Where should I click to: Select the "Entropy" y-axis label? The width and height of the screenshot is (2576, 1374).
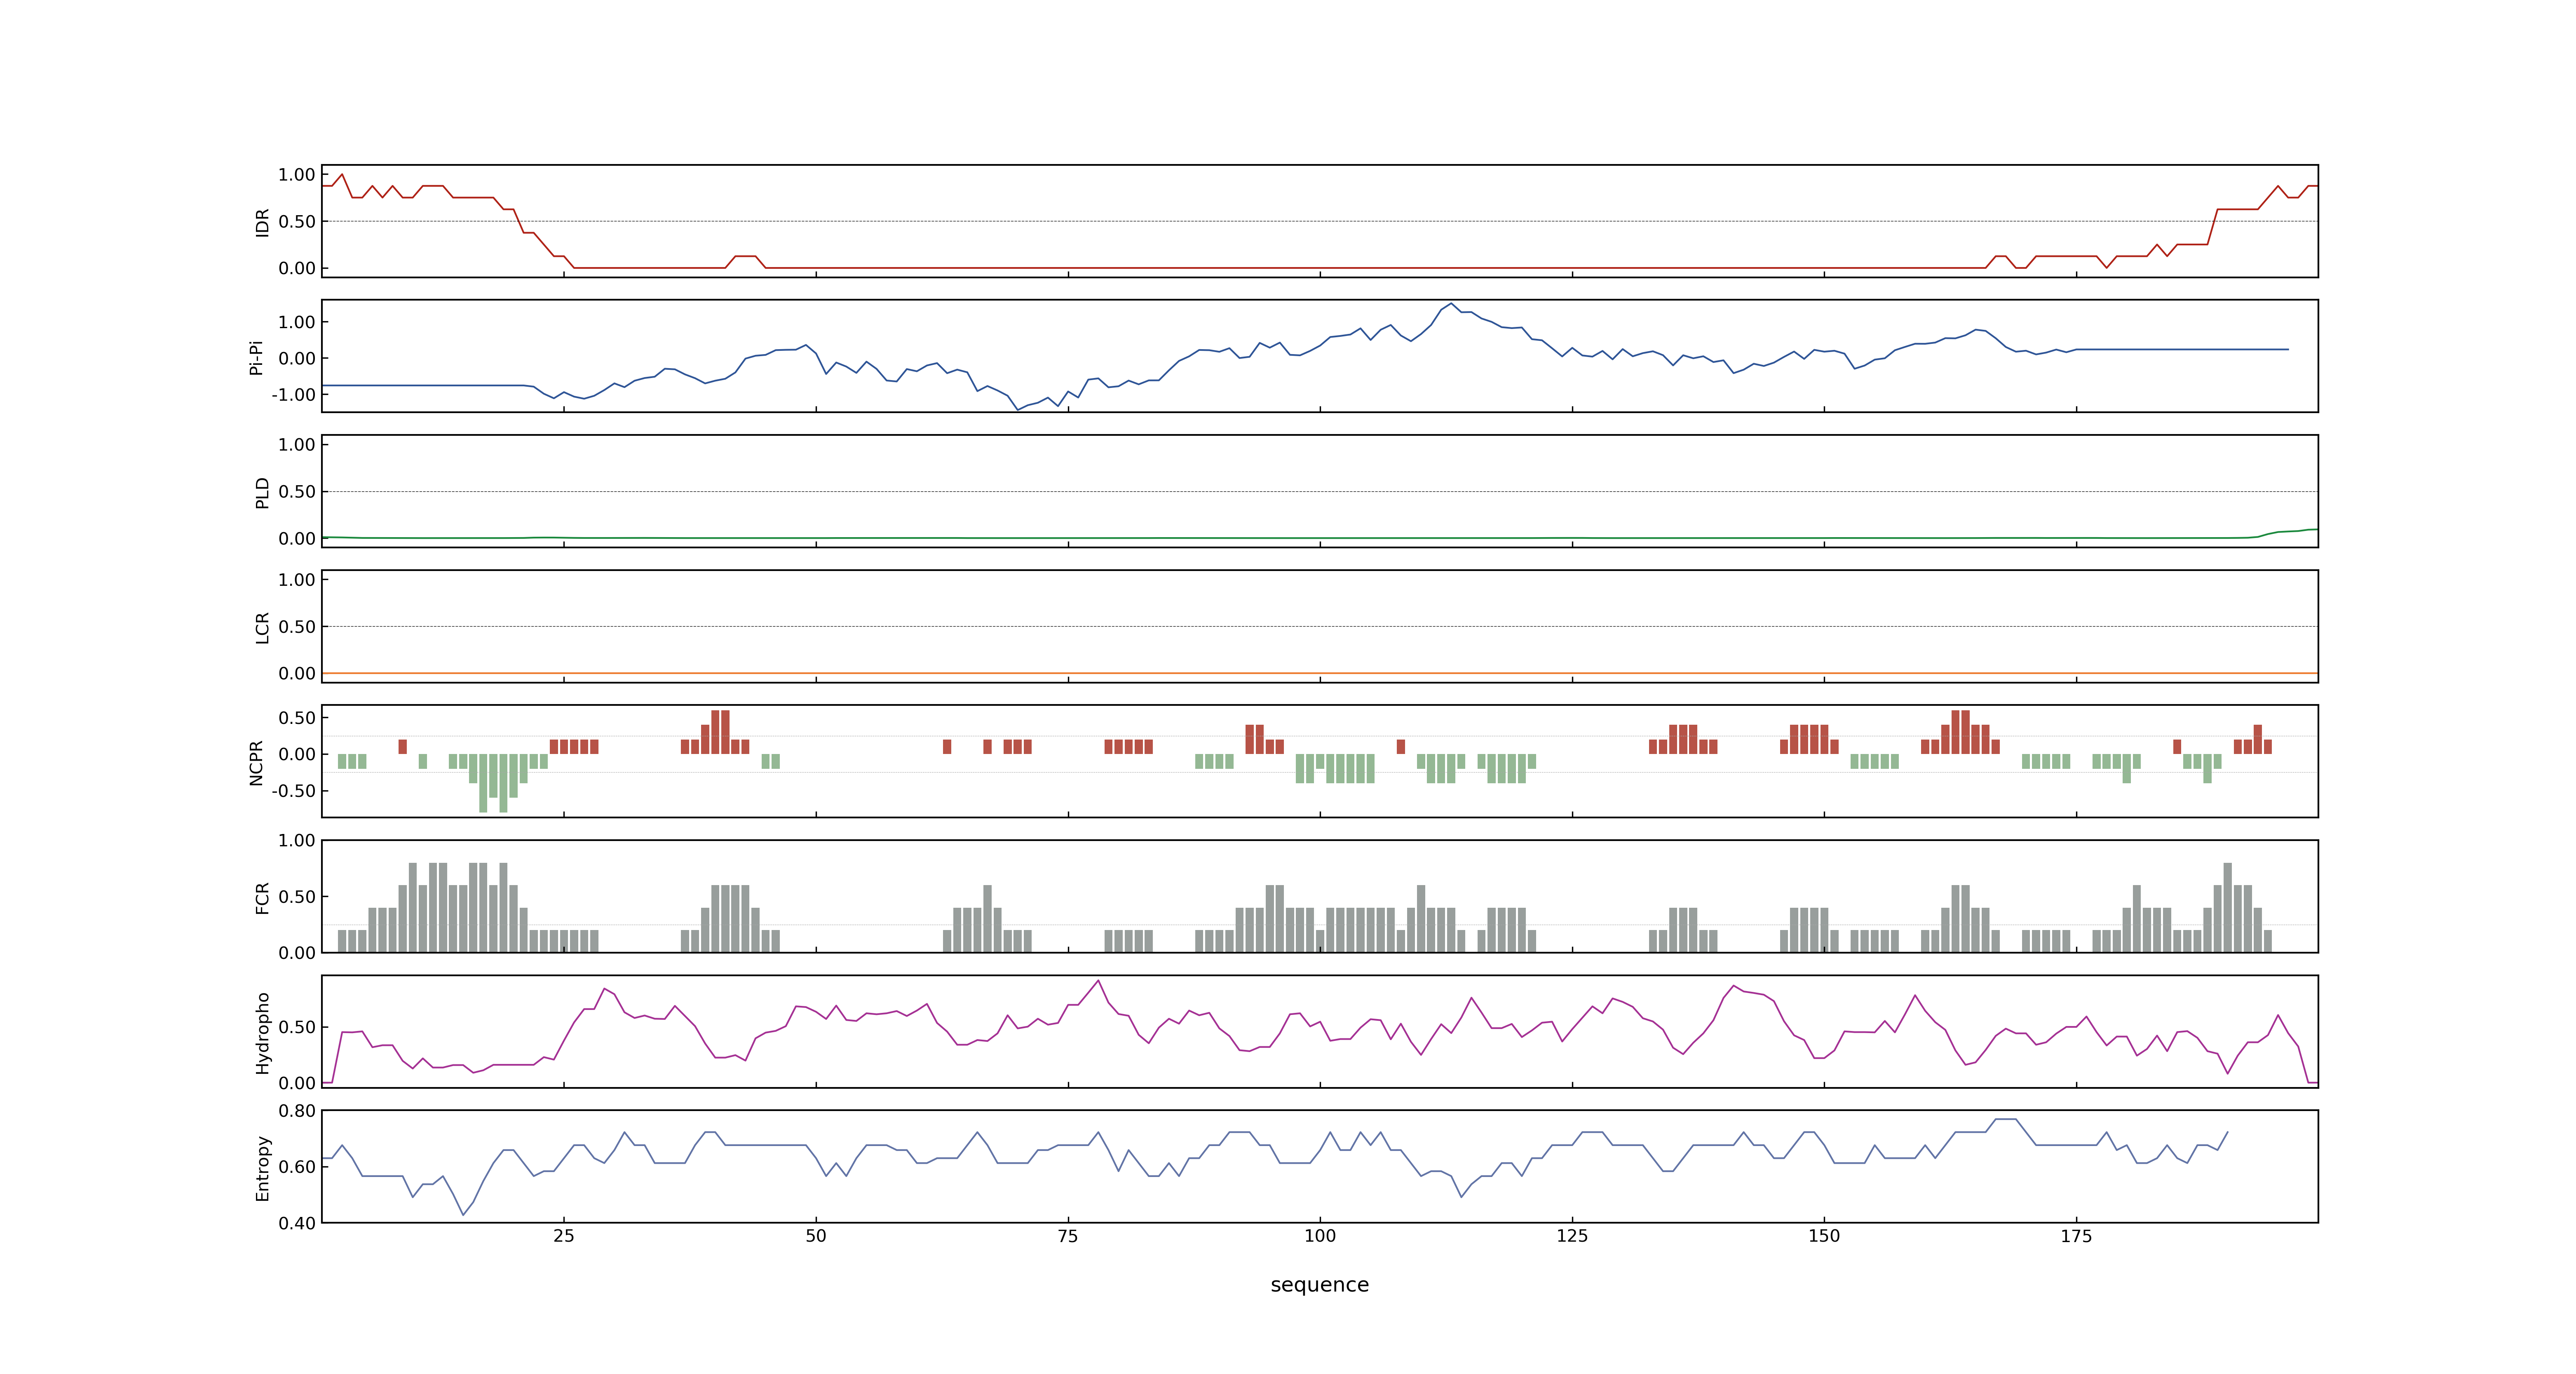(262, 1168)
